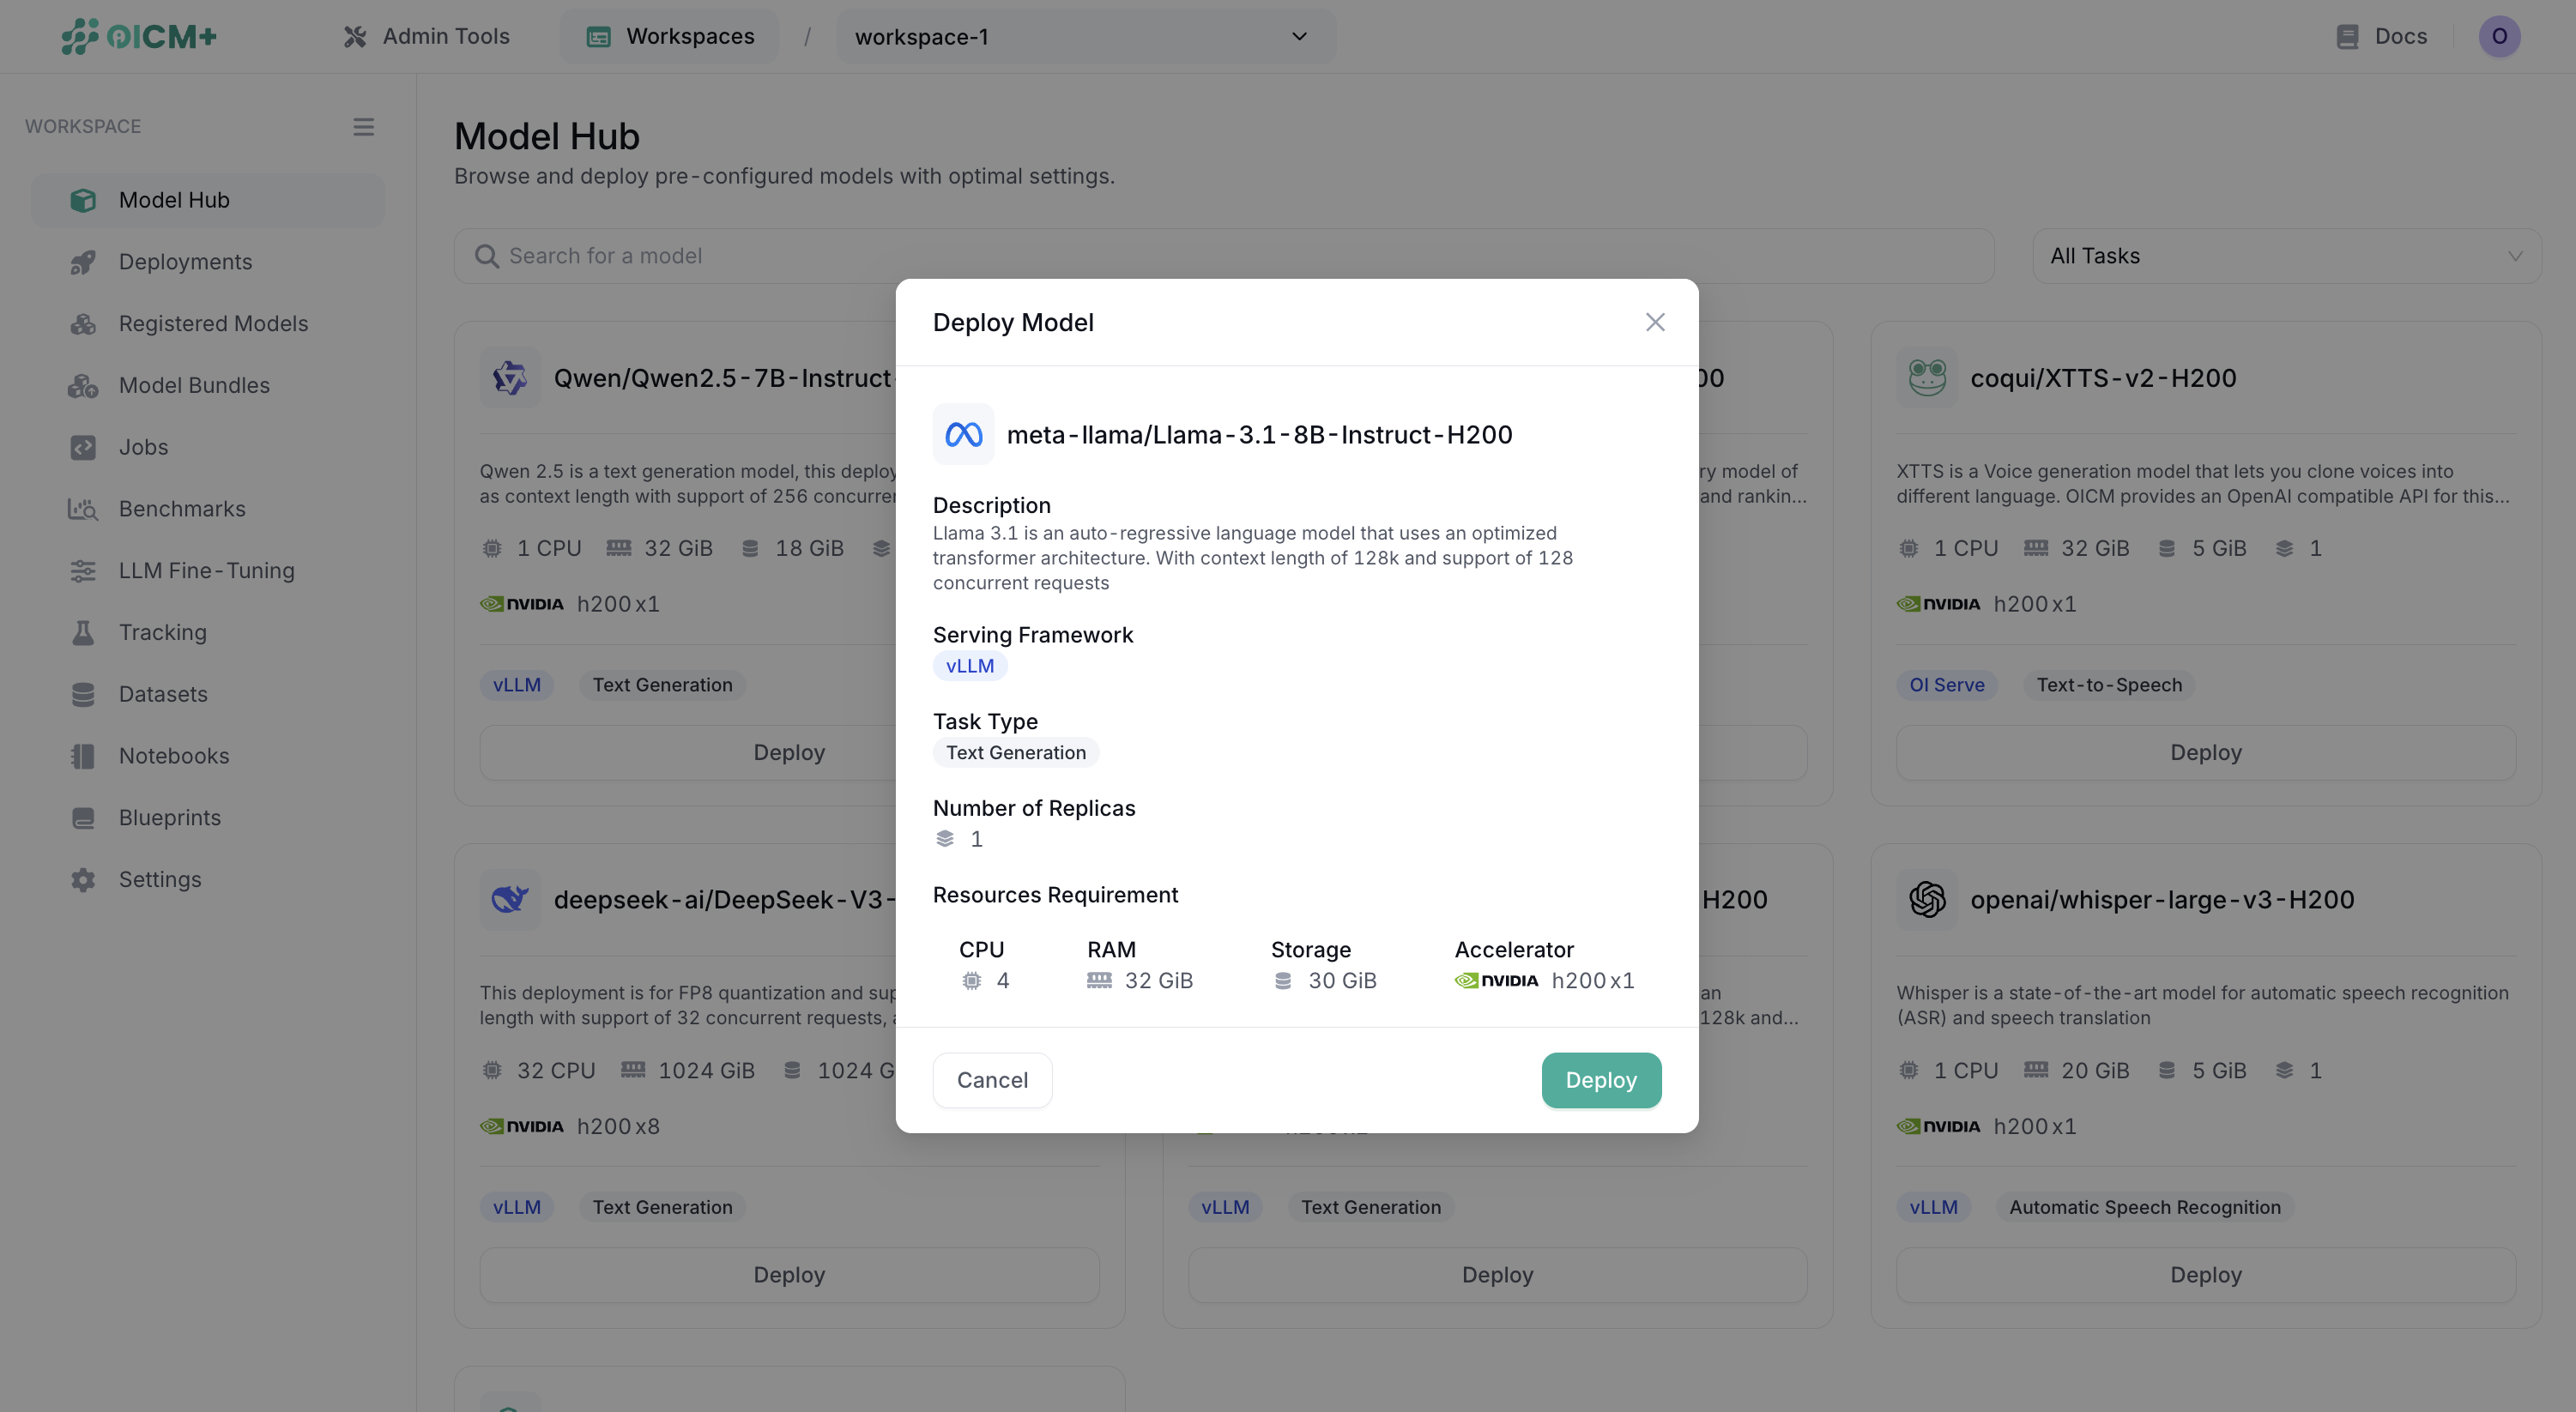Viewport: 2576px width, 1412px height.
Task: Click the Deployments rocket icon
Action: tap(83, 262)
